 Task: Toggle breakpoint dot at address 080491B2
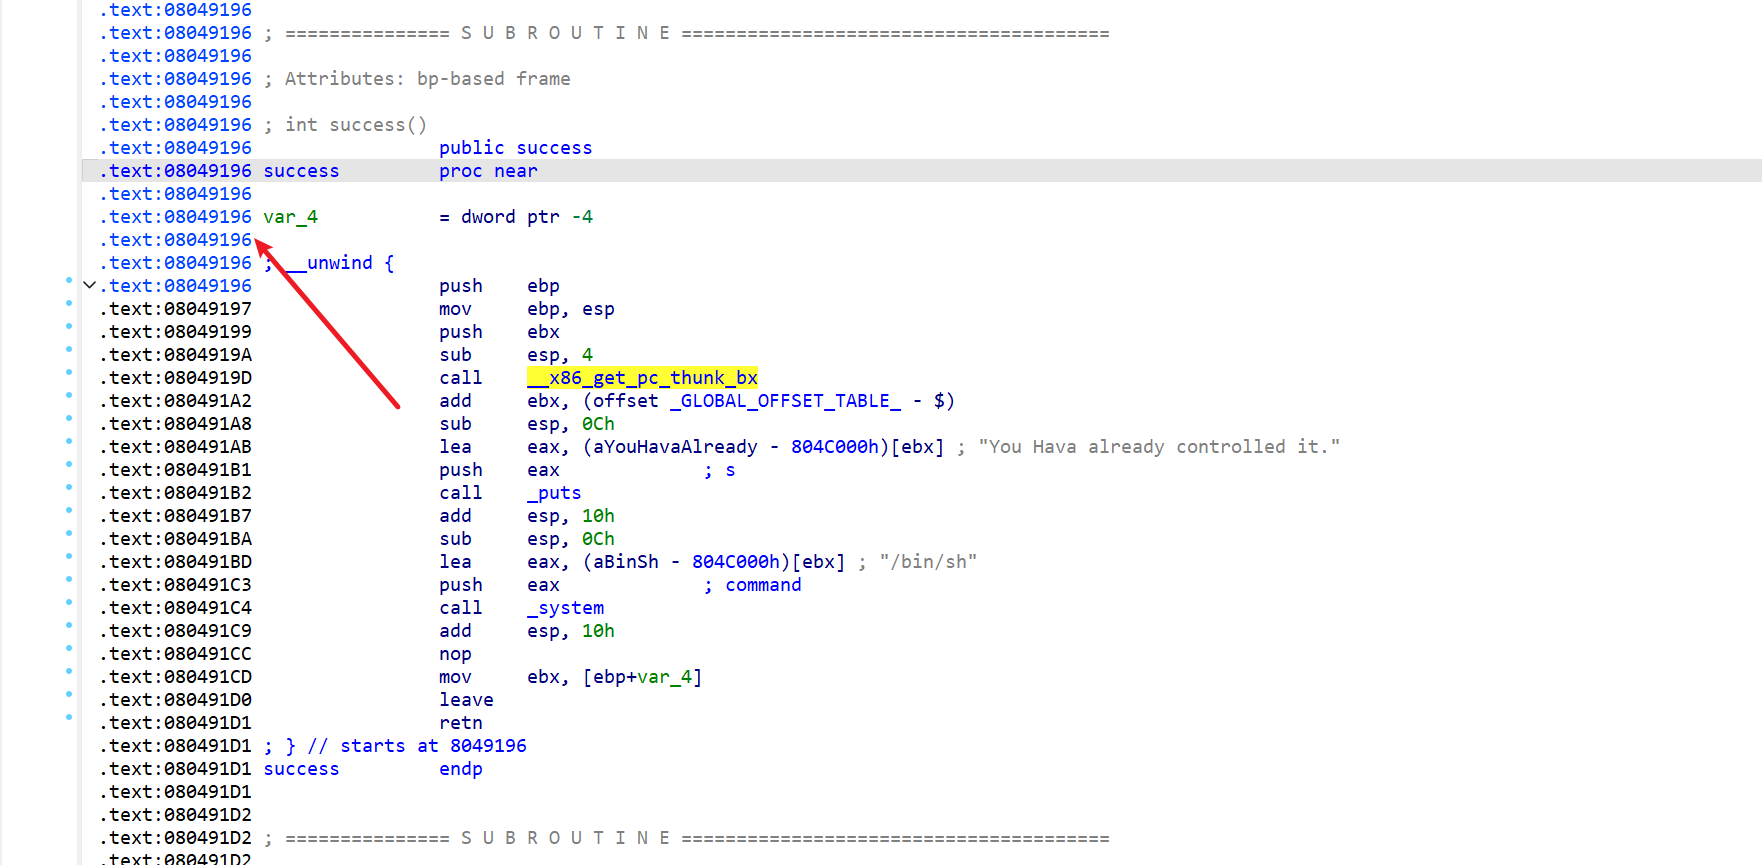(x=69, y=487)
